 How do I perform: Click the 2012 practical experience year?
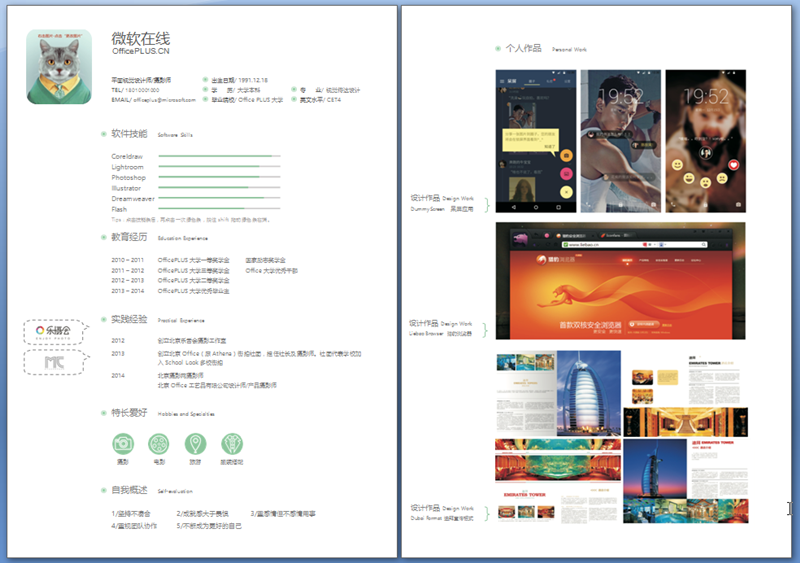click(x=118, y=340)
